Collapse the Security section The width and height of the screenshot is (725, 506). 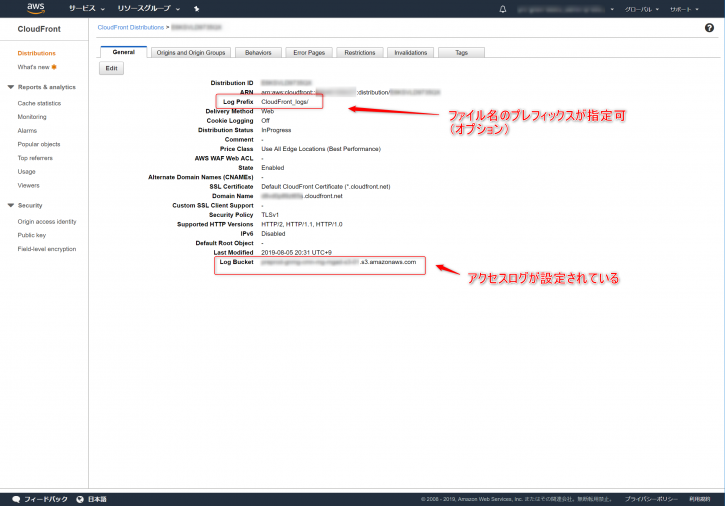pos(11,205)
